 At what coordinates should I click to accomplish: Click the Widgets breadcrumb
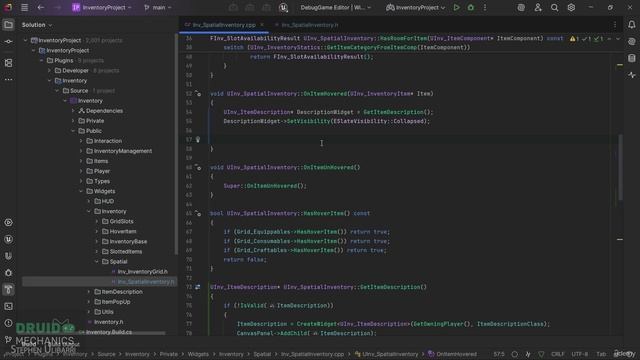pos(198,354)
